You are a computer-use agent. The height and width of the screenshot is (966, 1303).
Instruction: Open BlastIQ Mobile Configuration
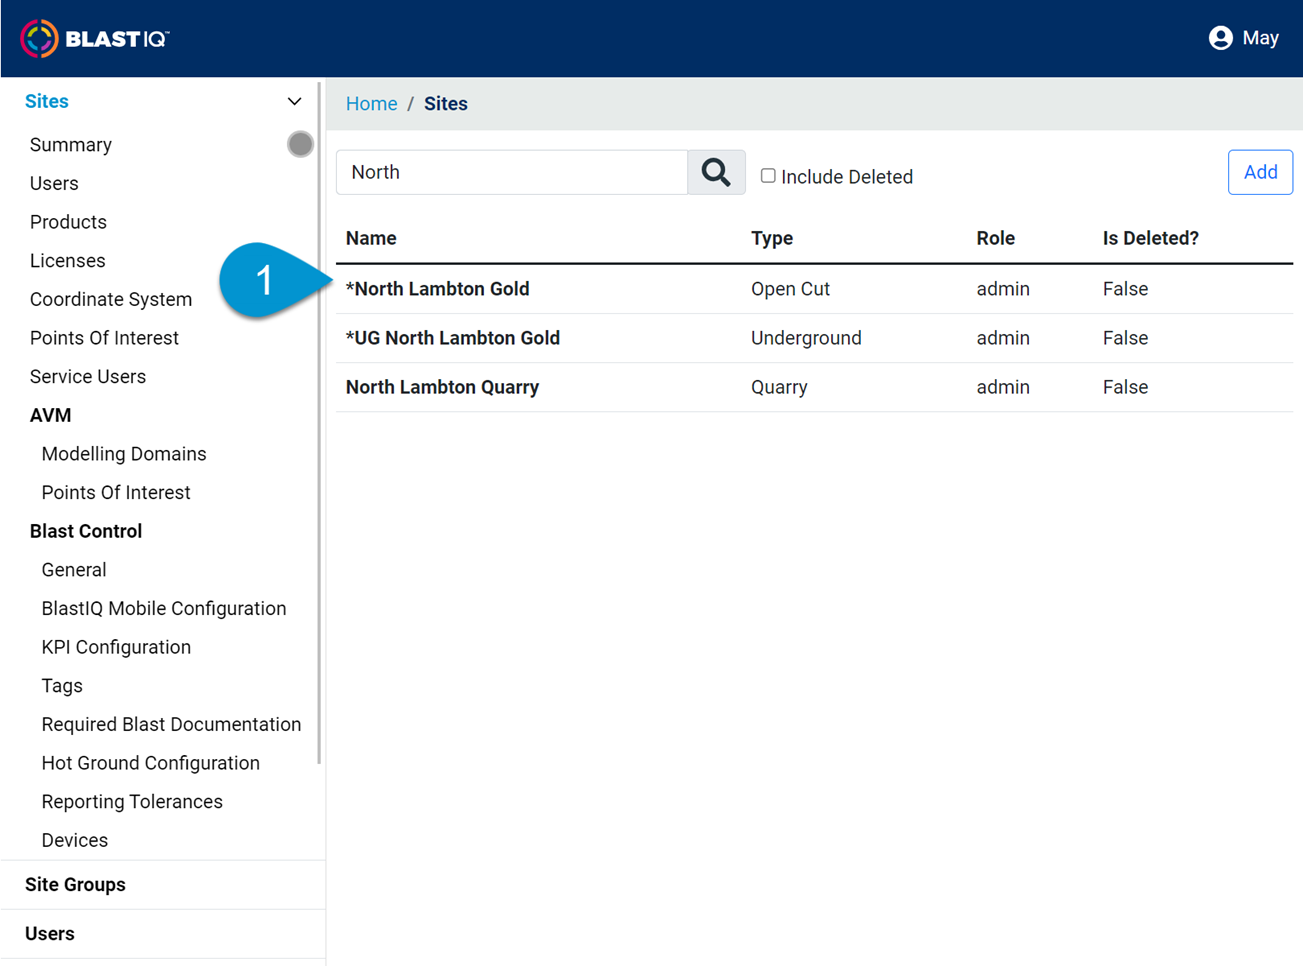164,609
